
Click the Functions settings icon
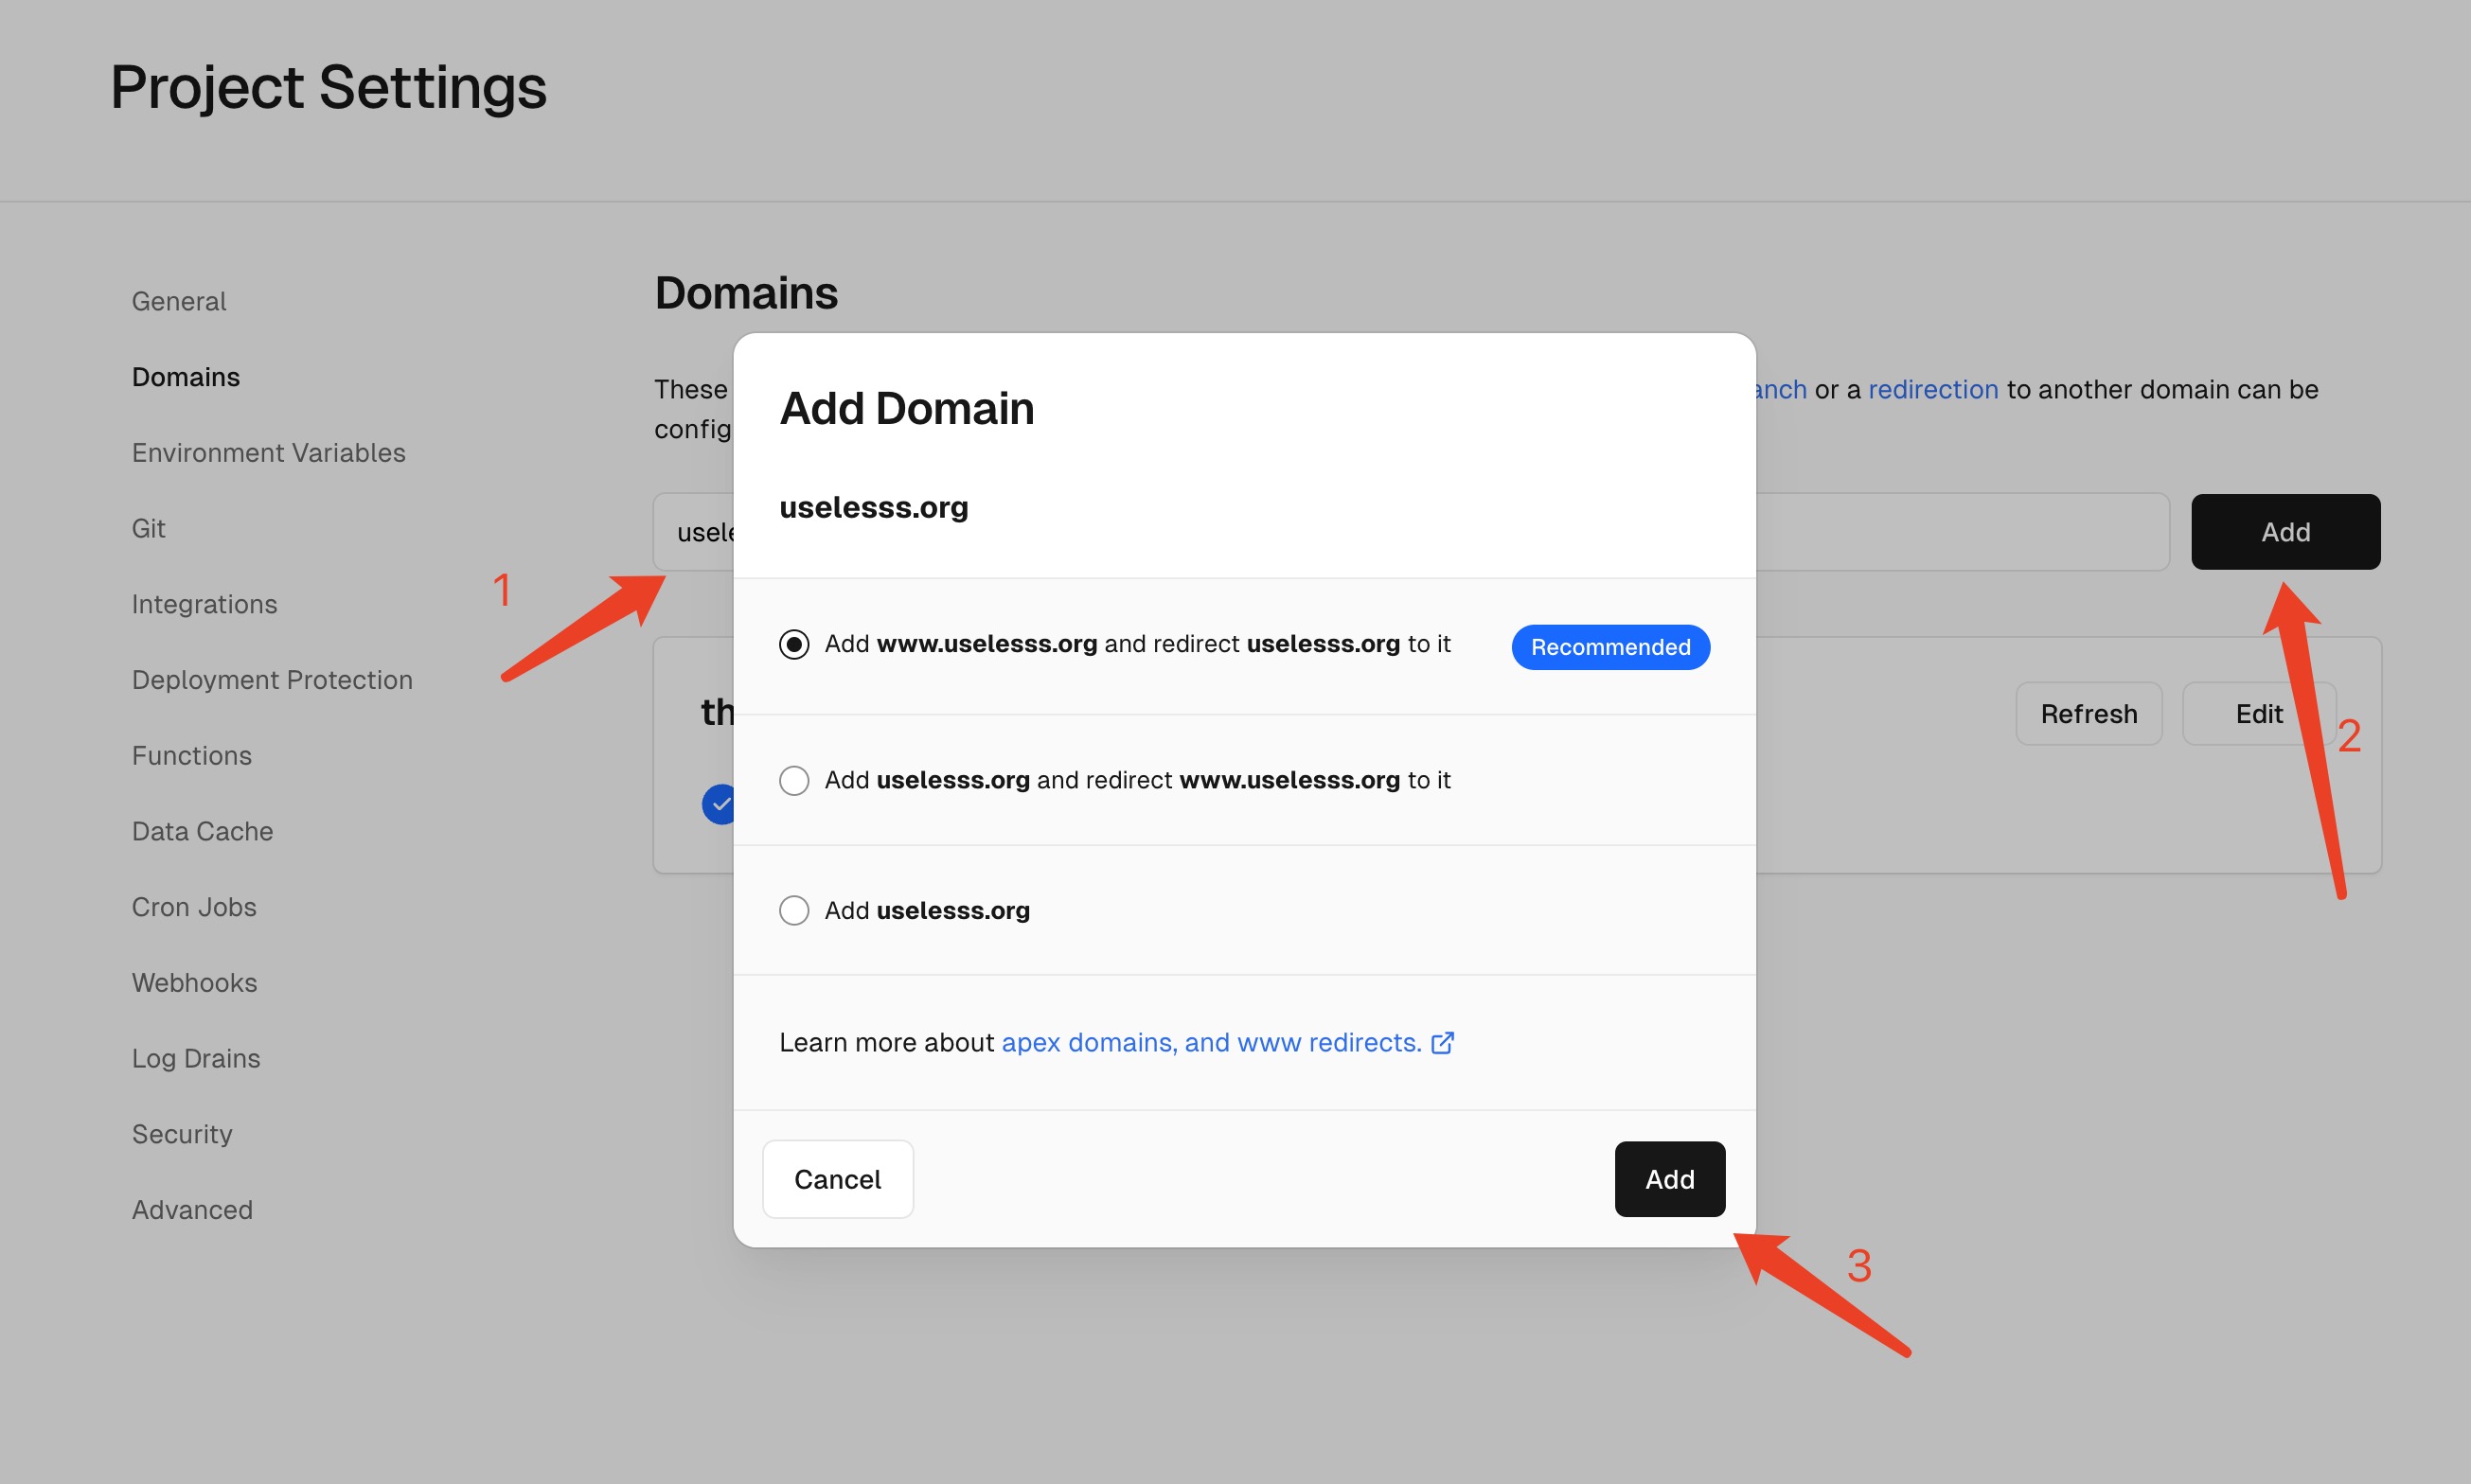tap(188, 753)
